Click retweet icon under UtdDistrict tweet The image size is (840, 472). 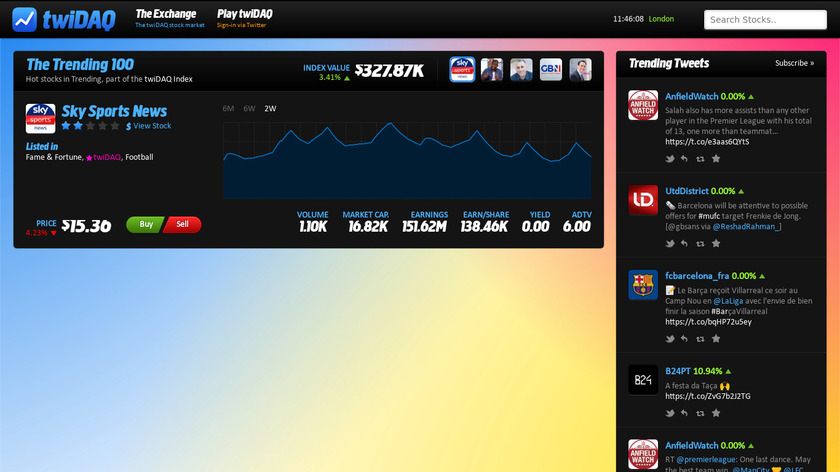pyautogui.click(x=700, y=243)
